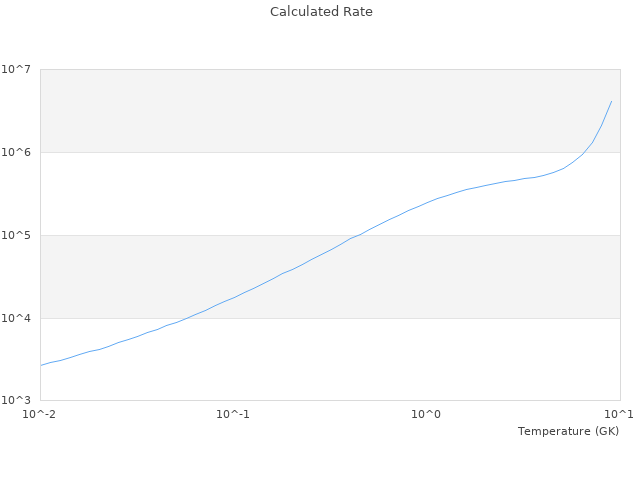Click the blue curve's leftmost starting point
The width and height of the screenshot is (640, 480).
click(x=41, y=366)
